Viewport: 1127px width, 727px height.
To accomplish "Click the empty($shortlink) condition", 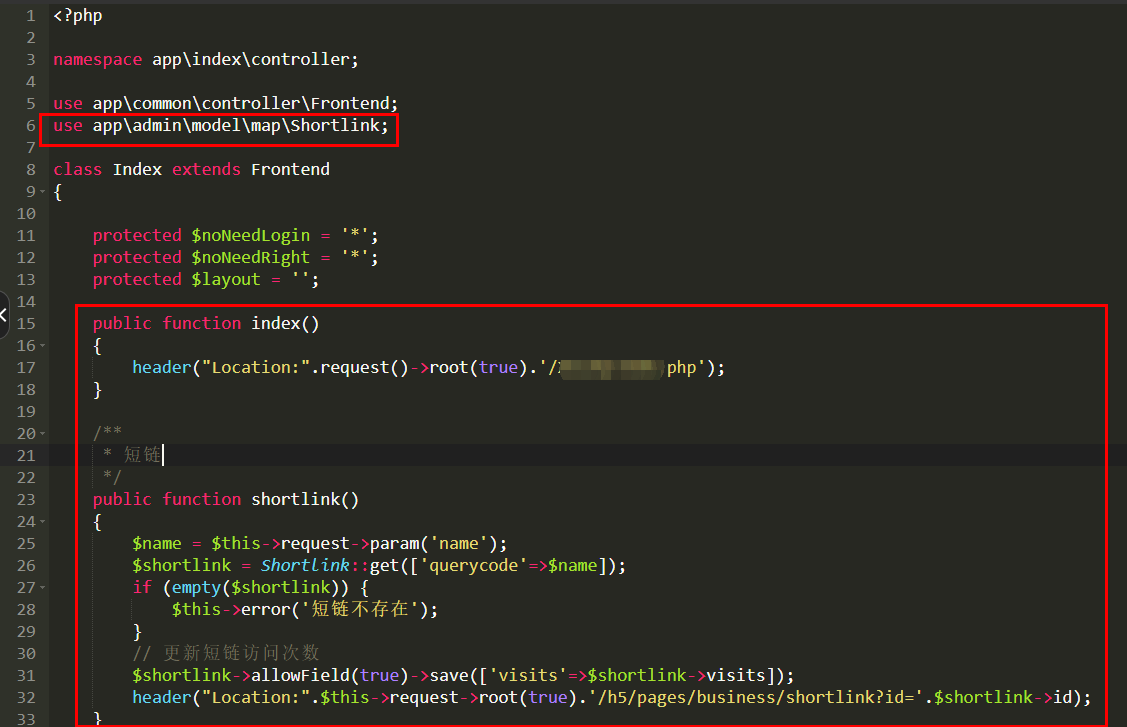I will coord(255,587).
